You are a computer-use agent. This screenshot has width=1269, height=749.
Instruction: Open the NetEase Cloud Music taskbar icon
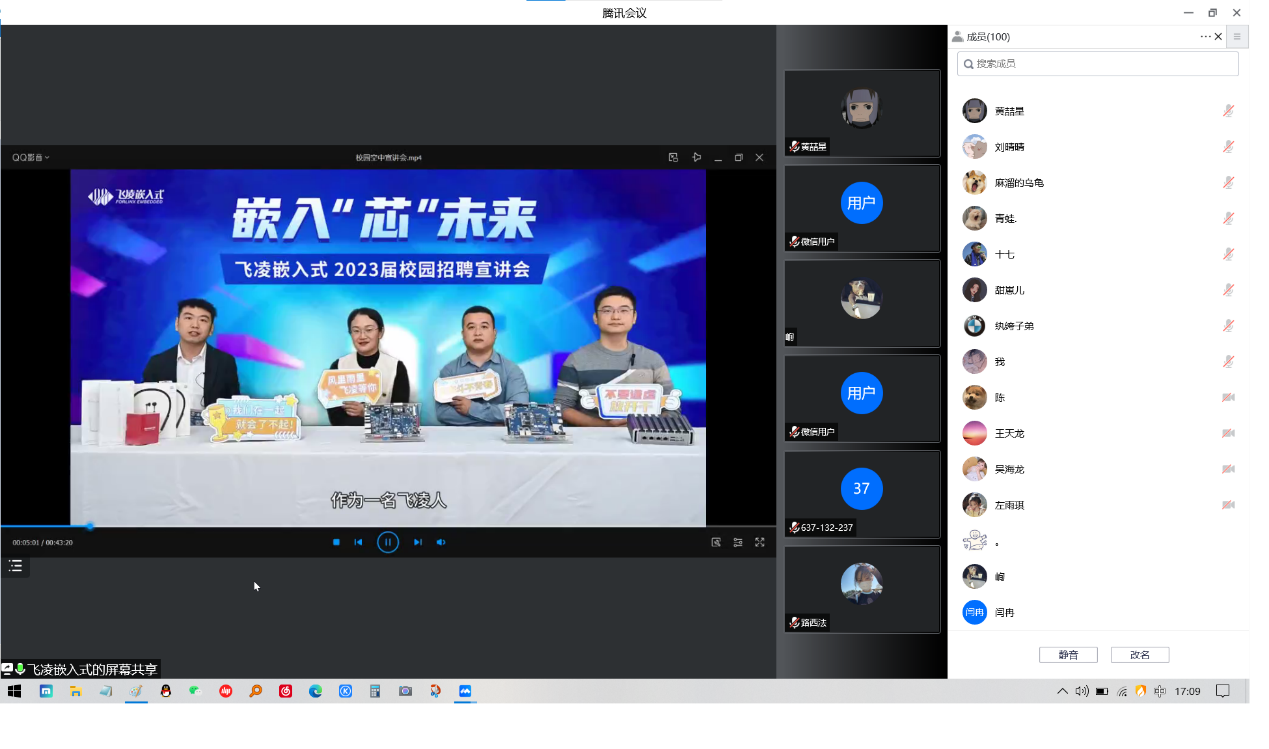click(x=286, y=691)
